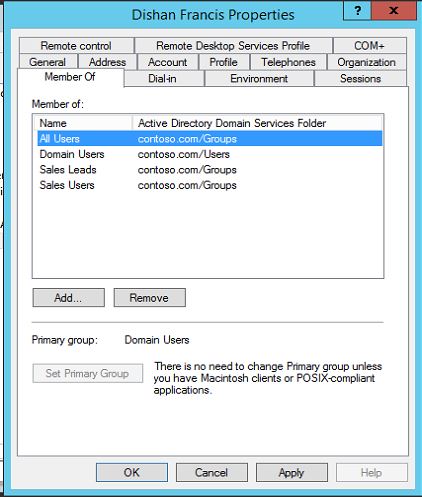
Task: Click the question mark help icon
Action: coord(357,10)
